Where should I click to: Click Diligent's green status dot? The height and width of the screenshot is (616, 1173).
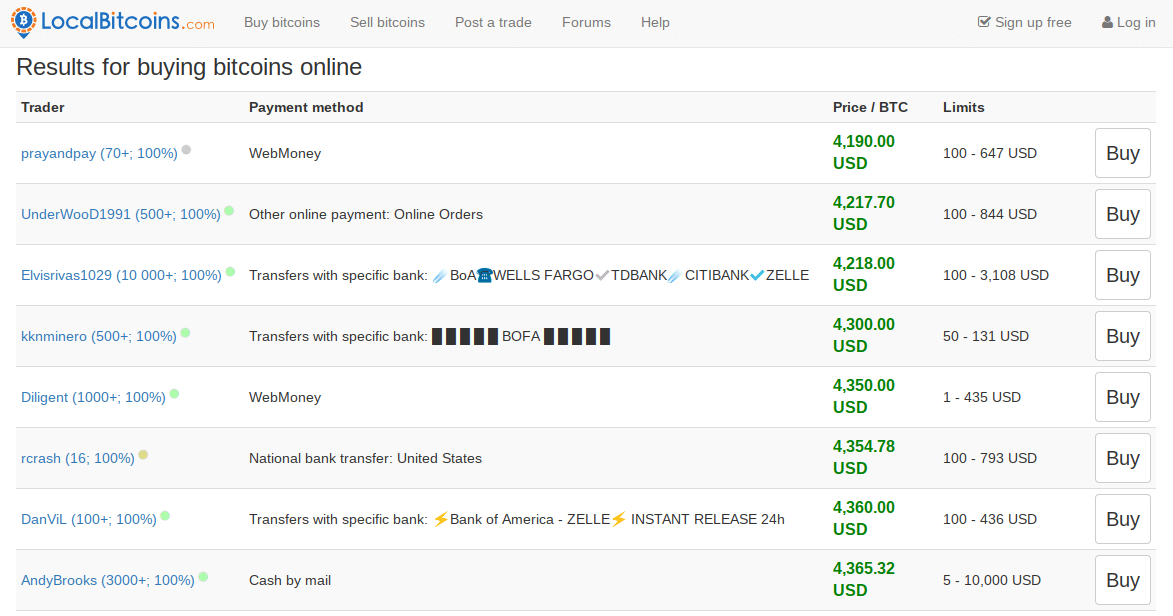pyautogui.click(x=174, y=394)
